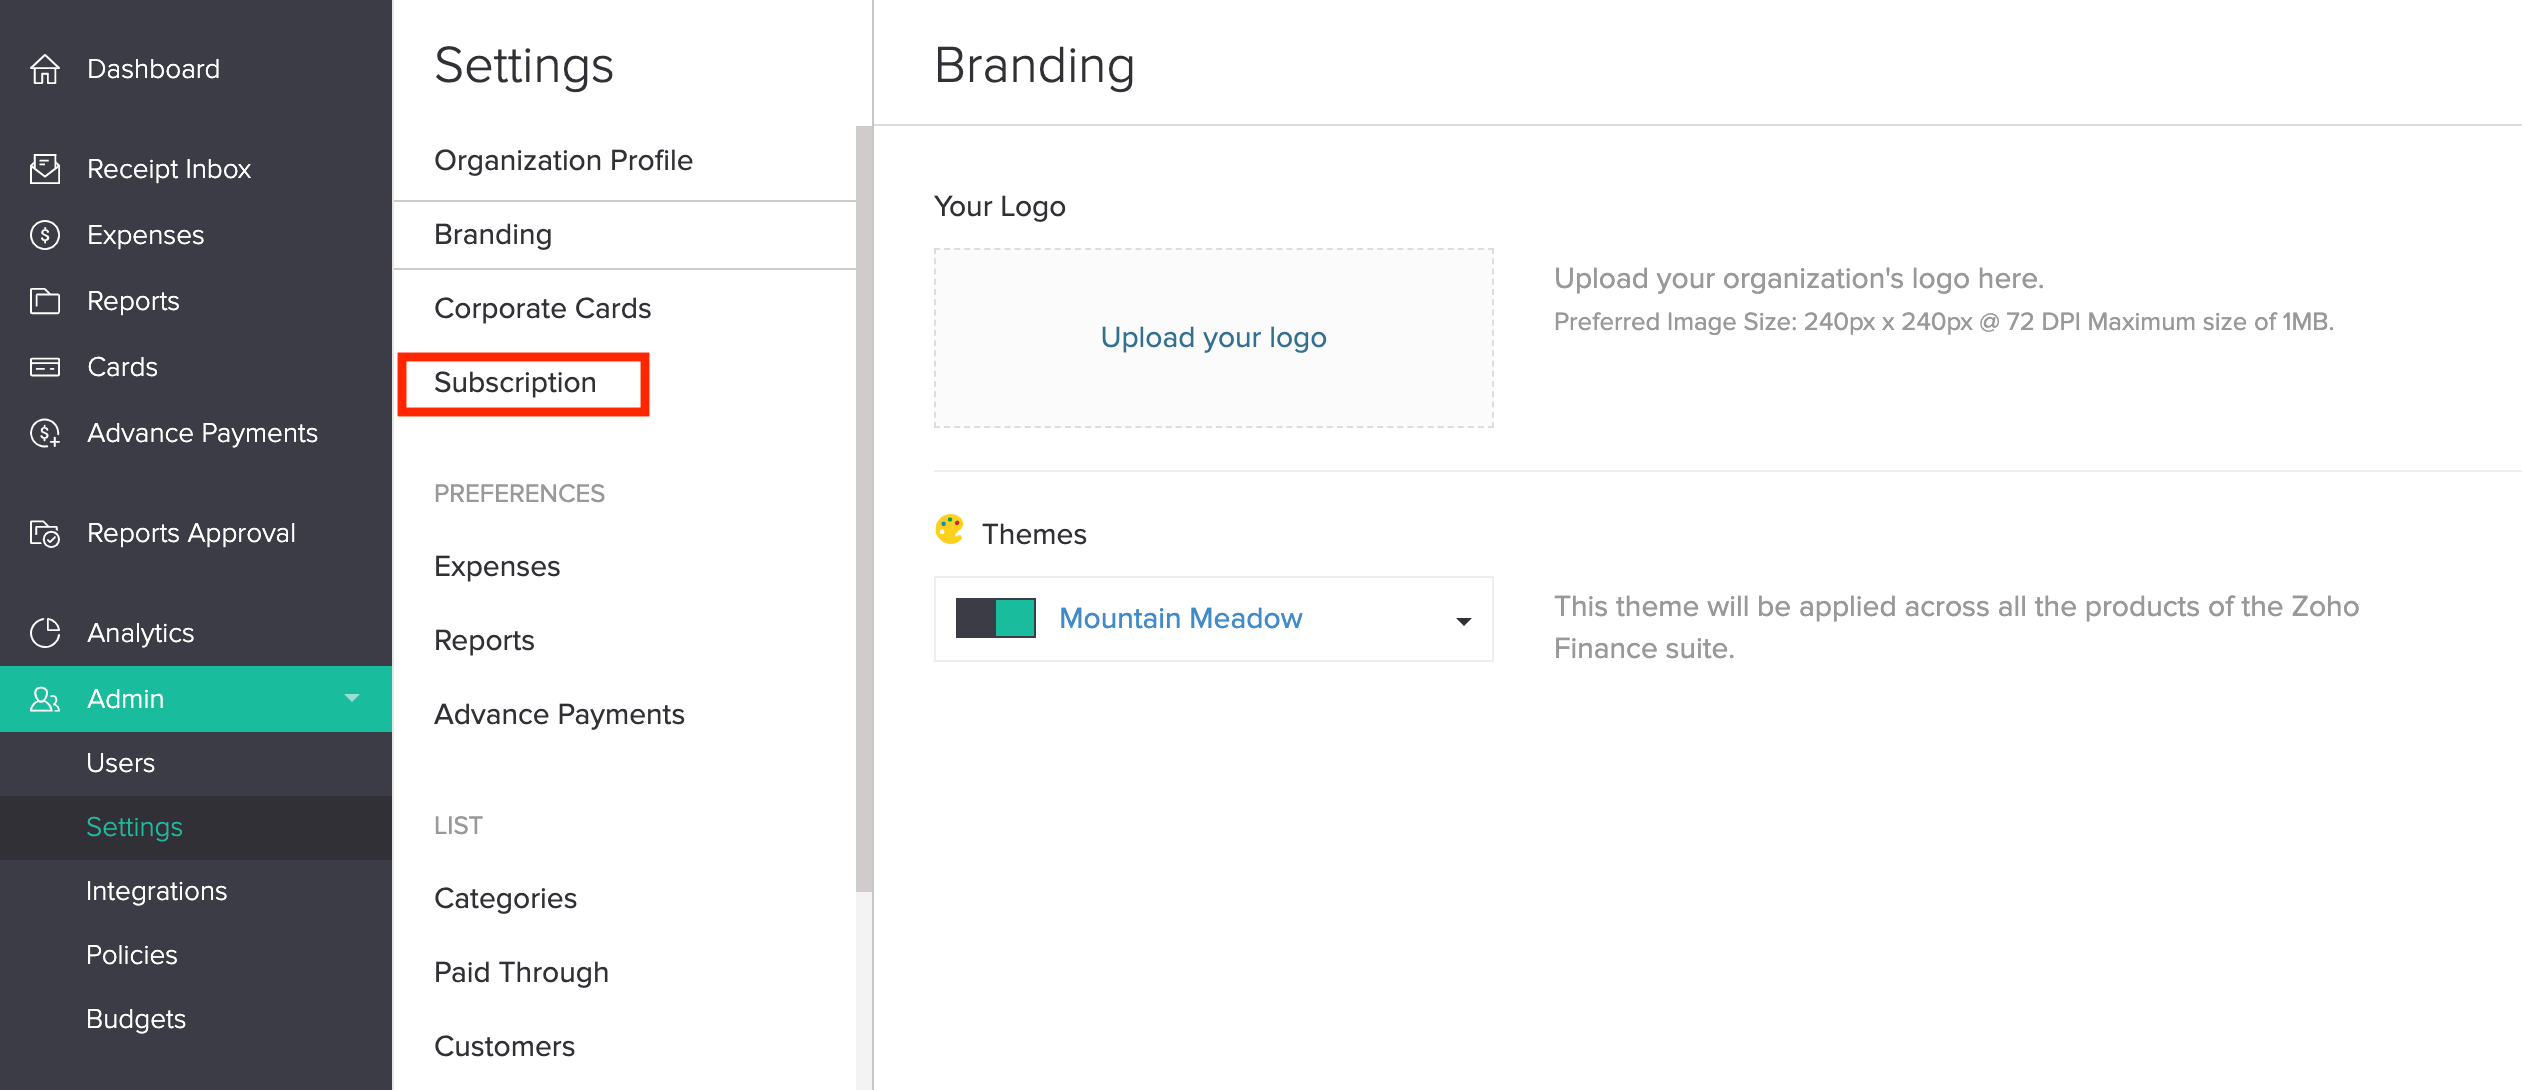The height and width of the screenshot is (1090, 2522).
Task: Click the Dashboard home icon
Action: [x=45, y=69]
